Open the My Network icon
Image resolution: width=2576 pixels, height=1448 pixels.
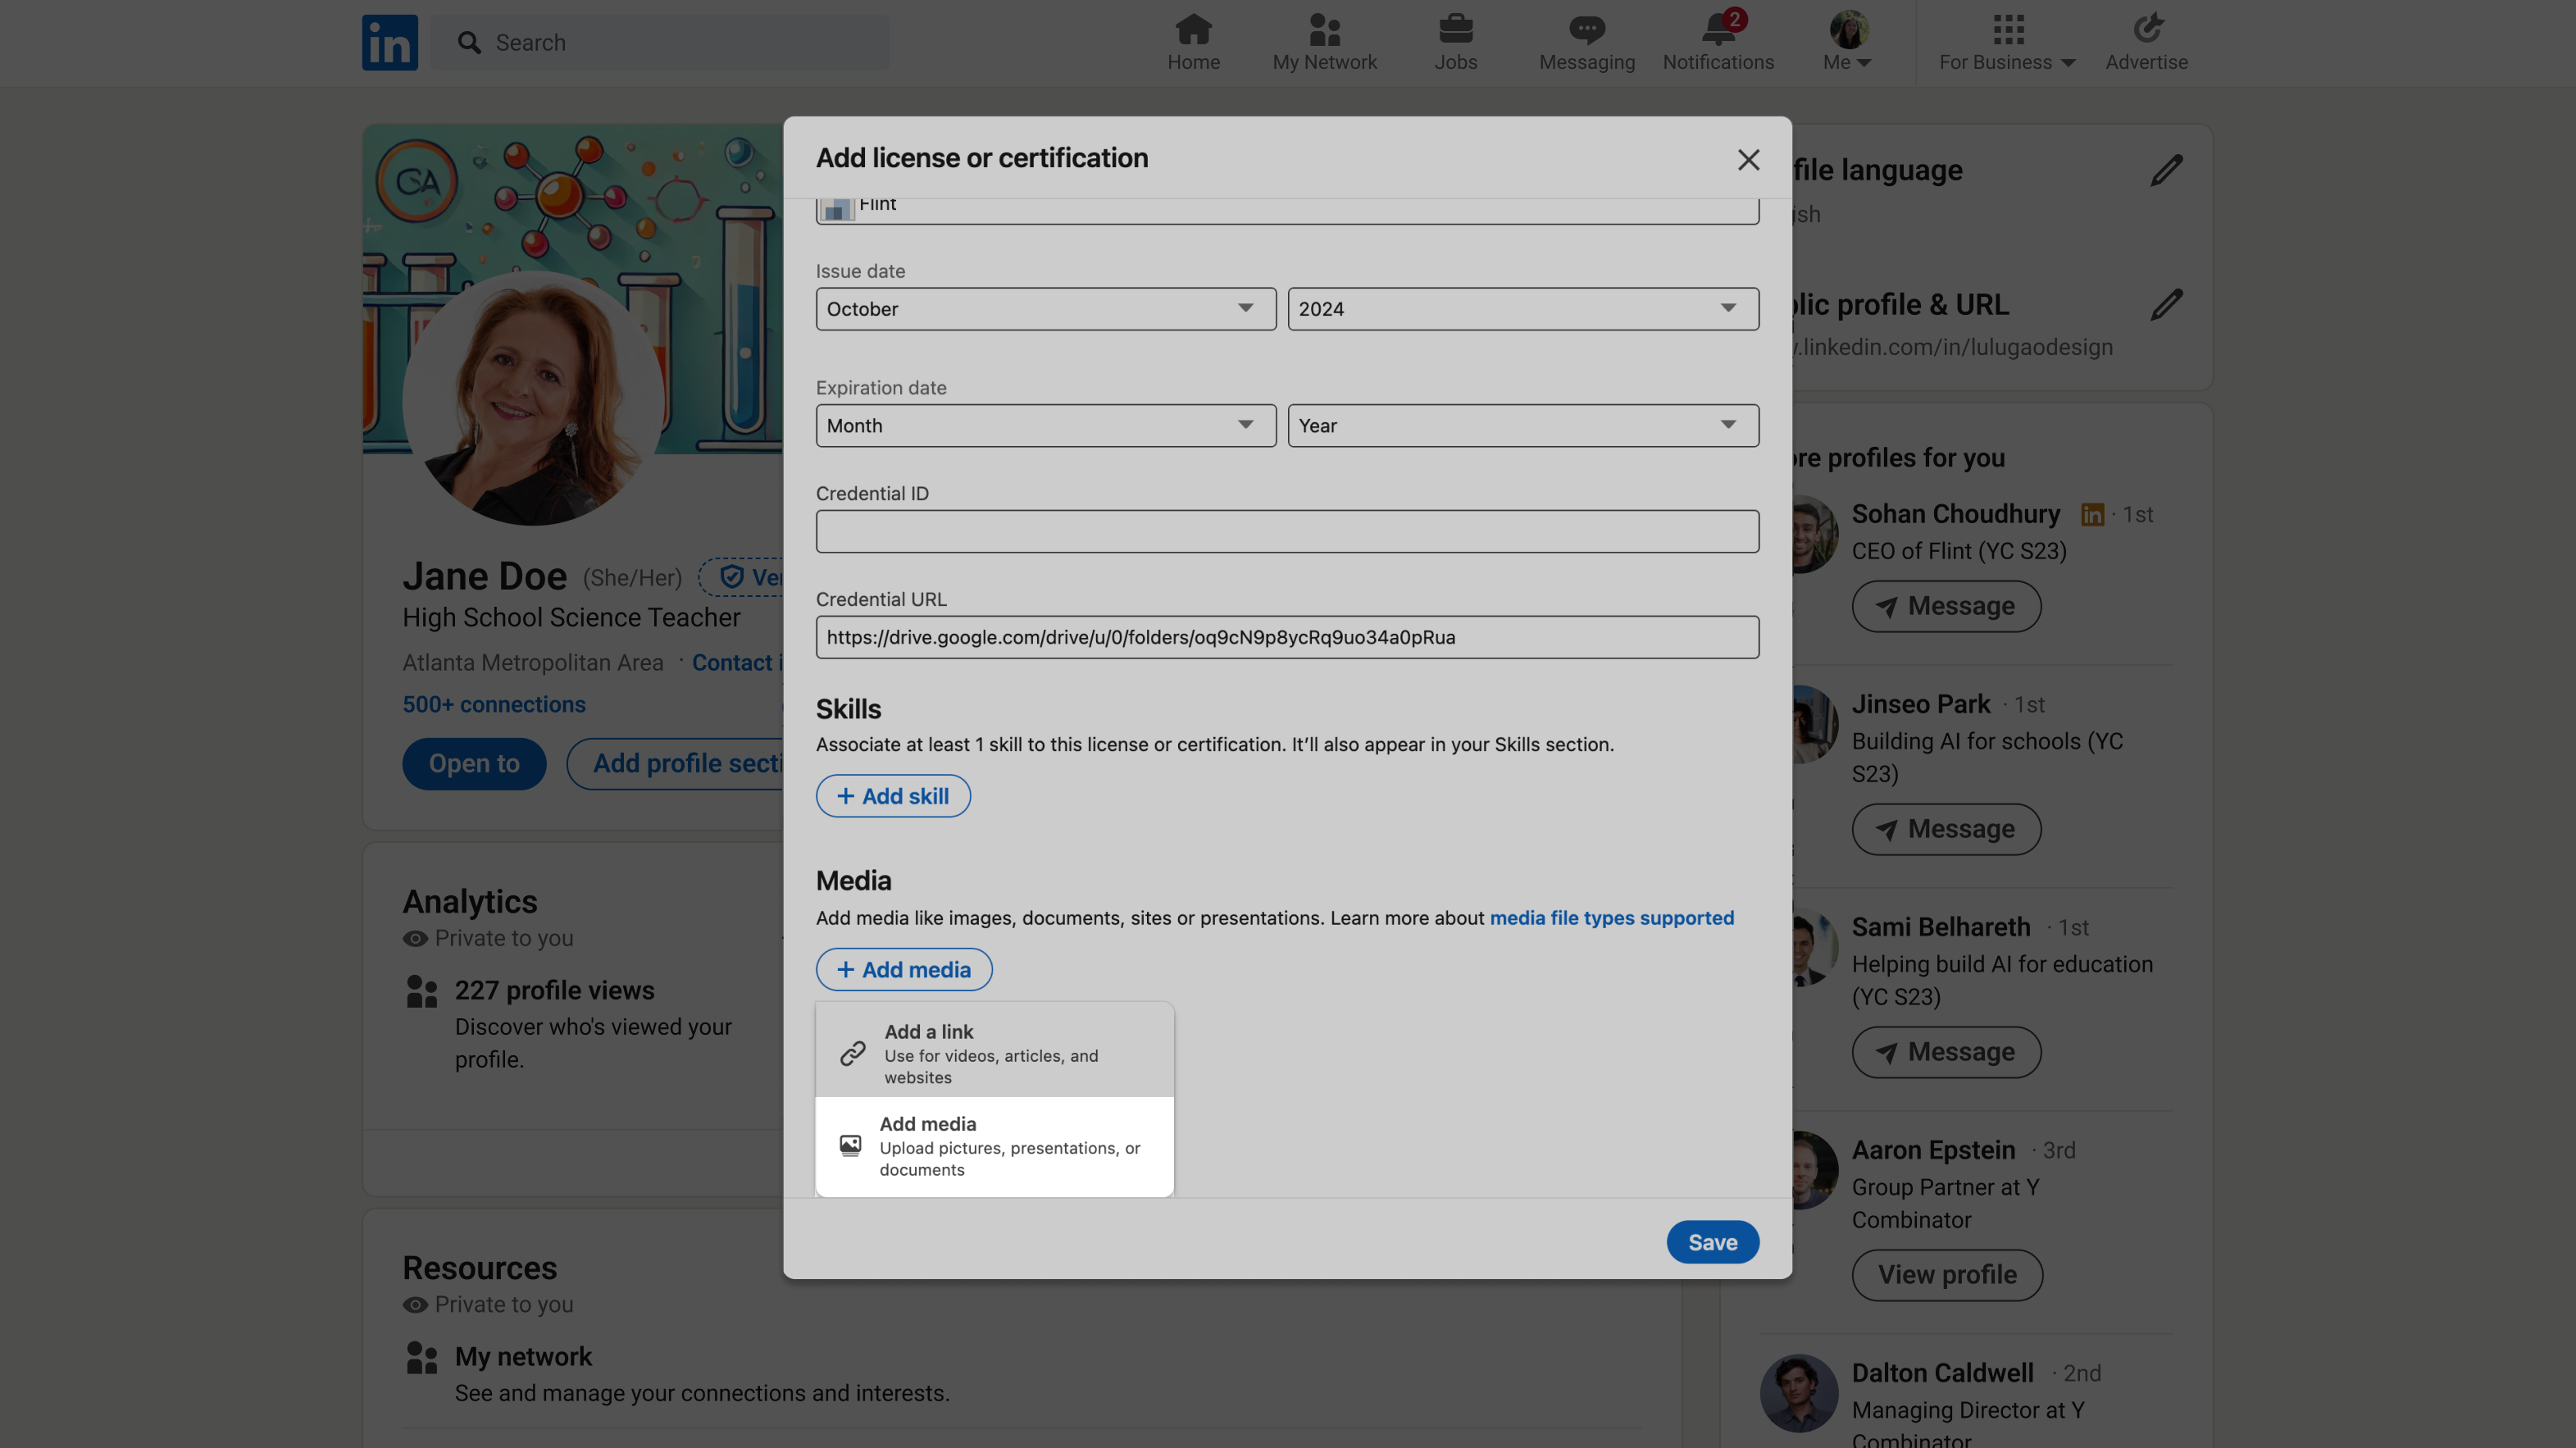(x=1324, y=42)
